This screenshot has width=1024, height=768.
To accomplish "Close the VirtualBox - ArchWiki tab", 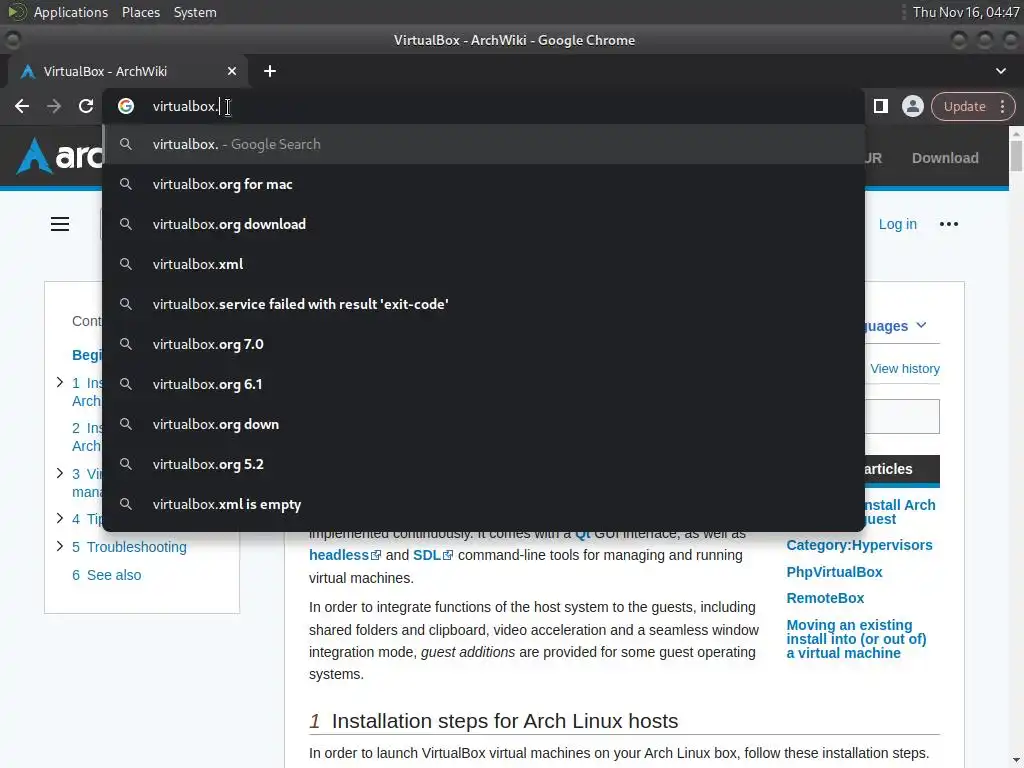I will click(x=232, y=71).
